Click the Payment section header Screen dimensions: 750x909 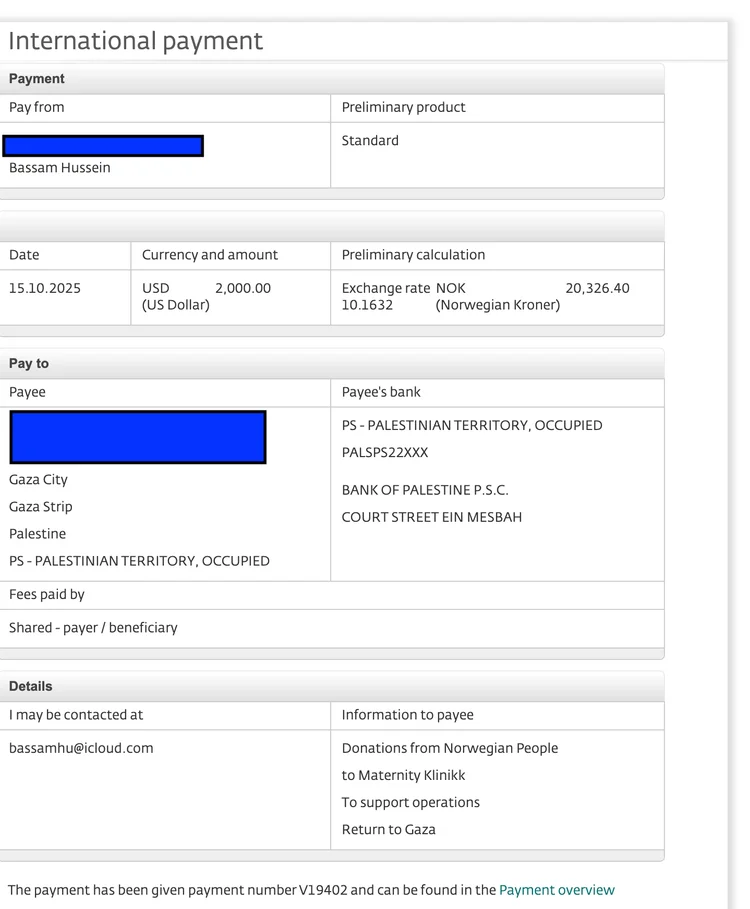[x=37, y=79]
